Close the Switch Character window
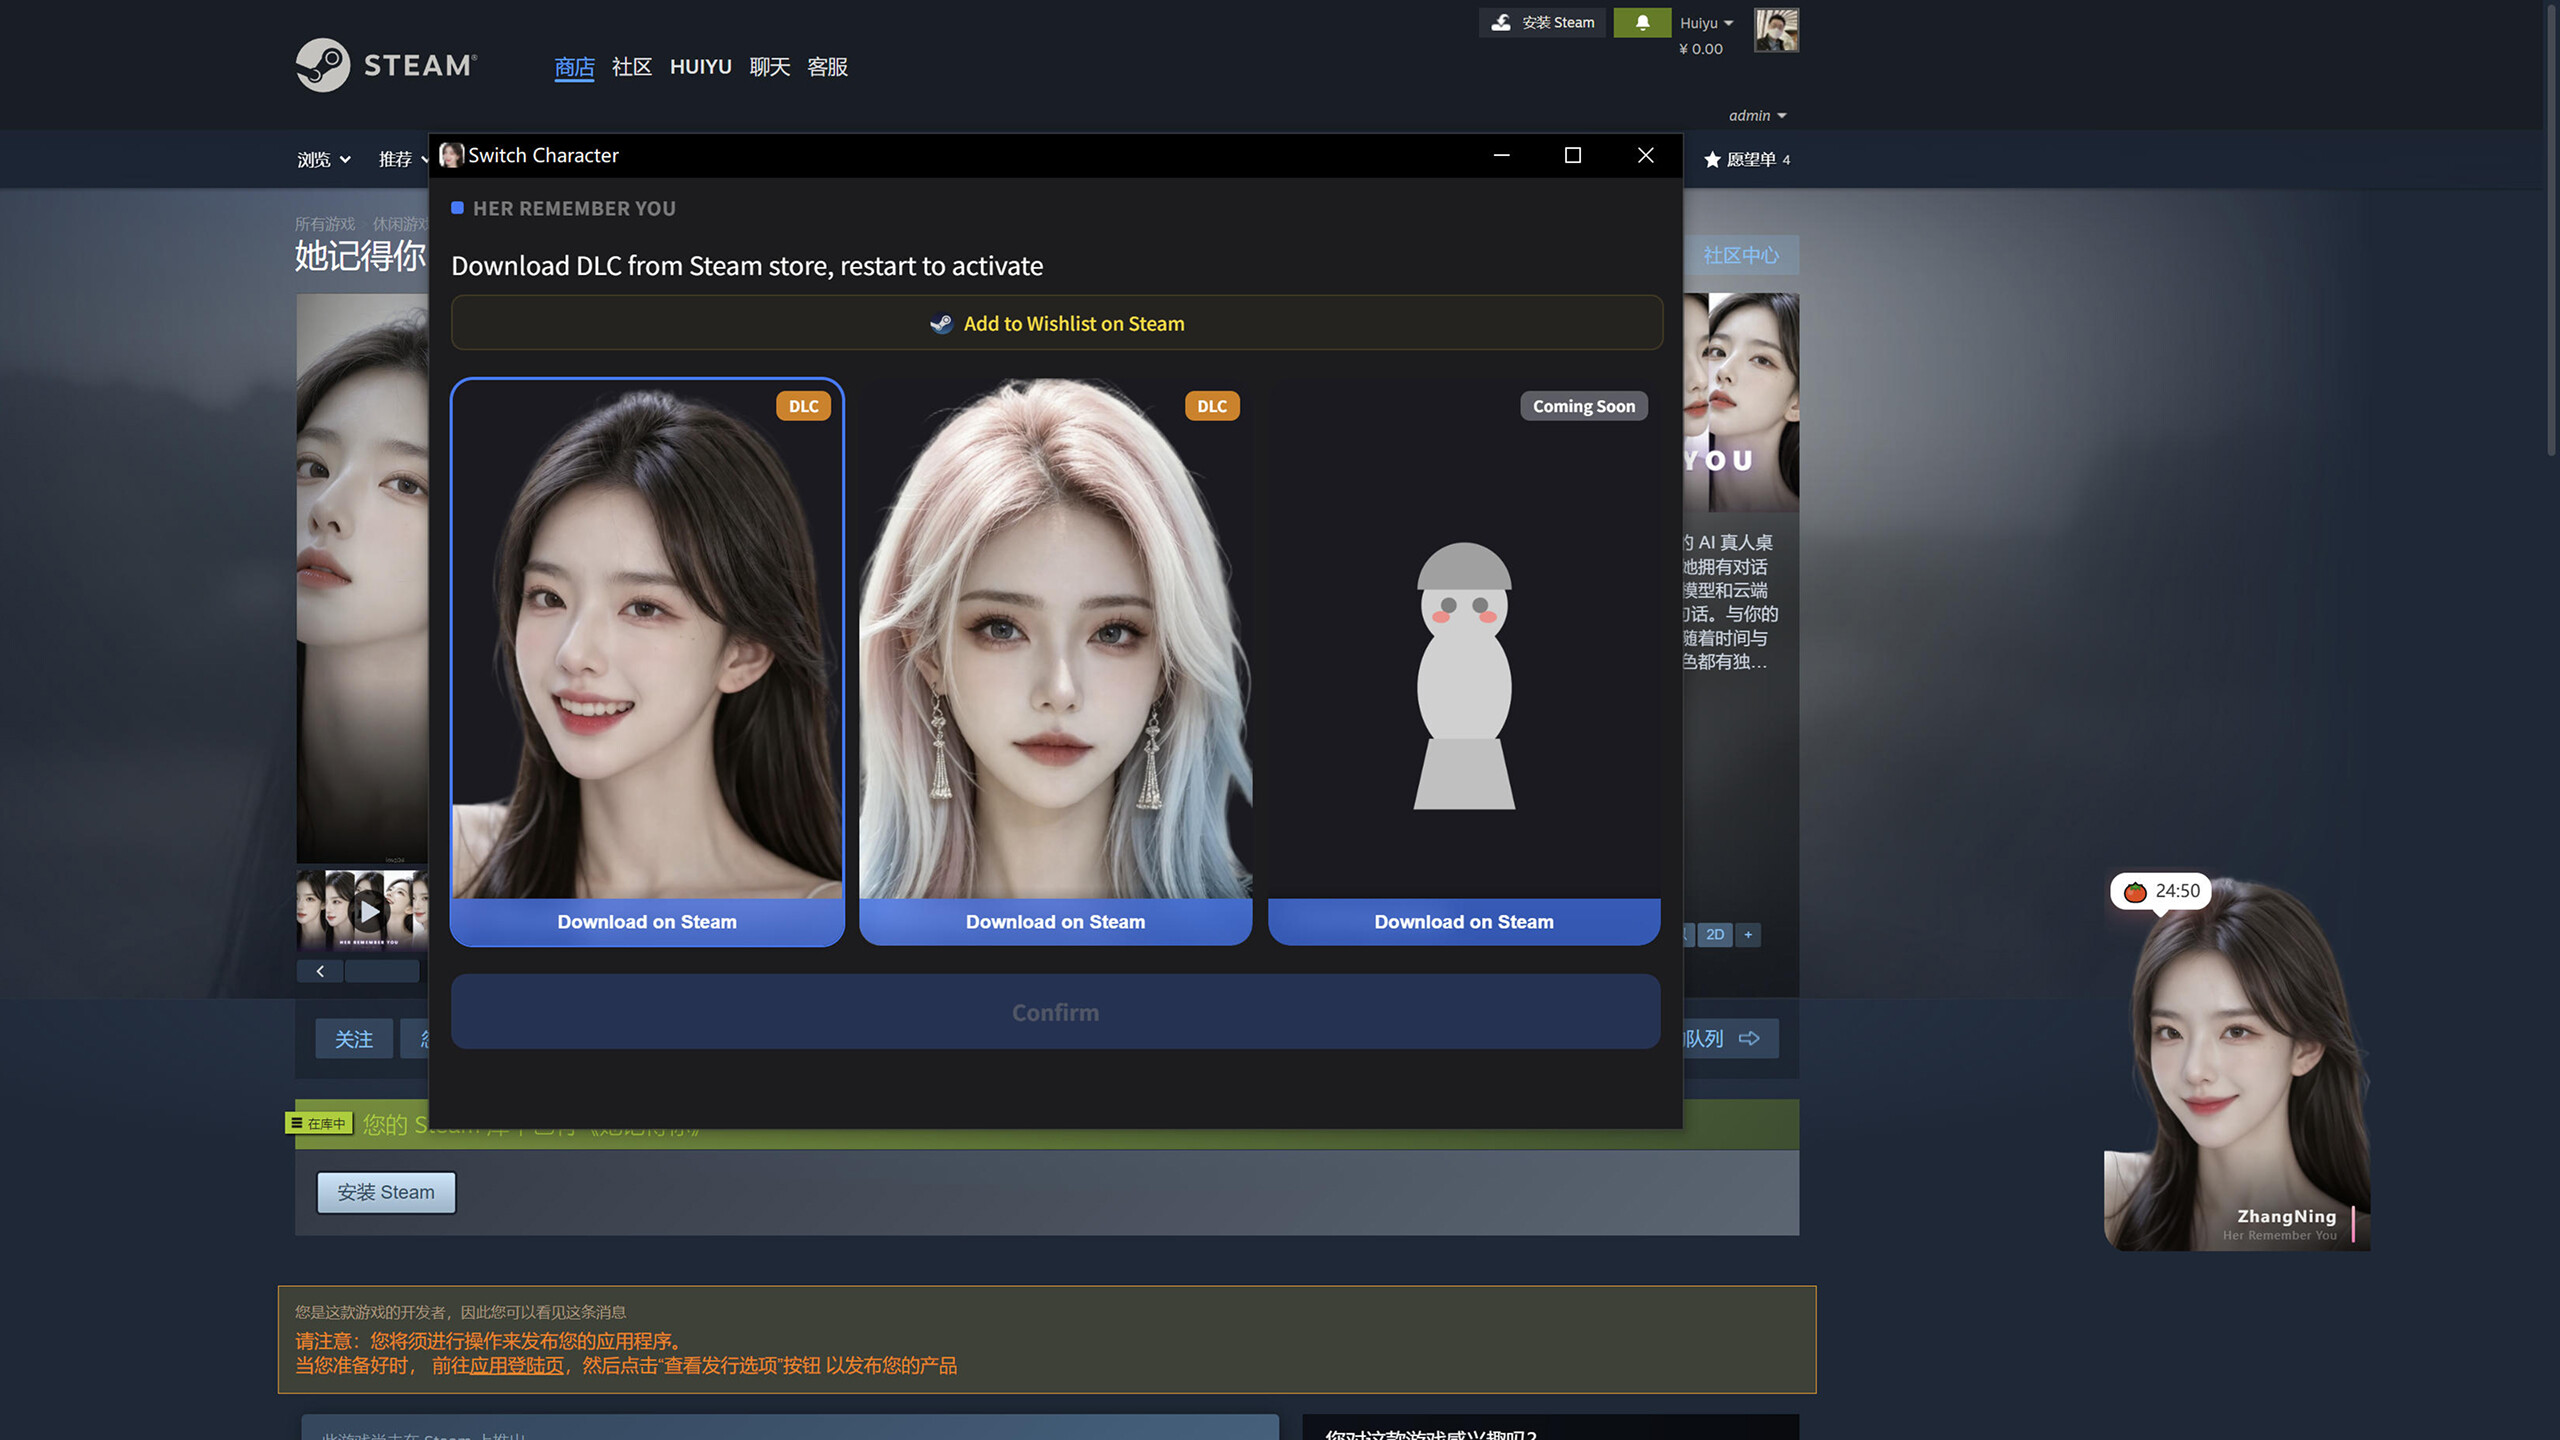Screen dimensions: 2560x1440 pos(1645,155)
